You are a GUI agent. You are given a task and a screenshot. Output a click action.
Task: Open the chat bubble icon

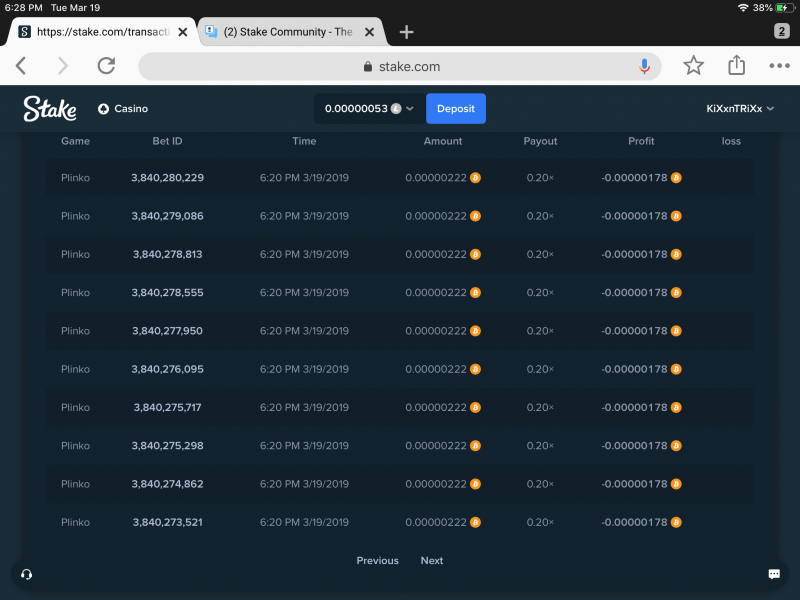(774, 574)
